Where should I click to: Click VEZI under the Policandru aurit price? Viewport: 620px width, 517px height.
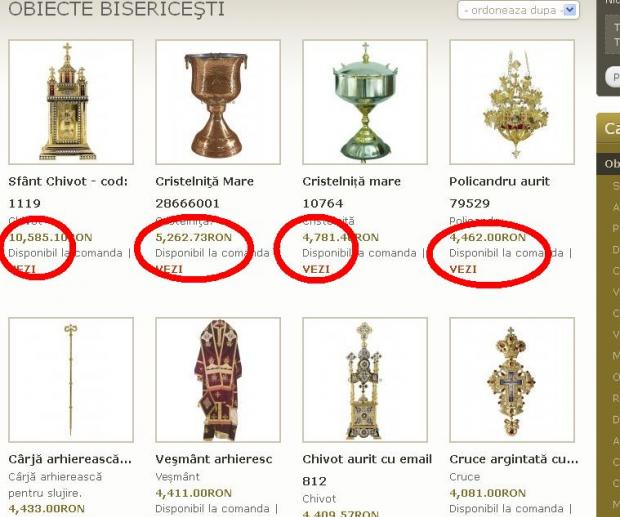click(463, 269)
